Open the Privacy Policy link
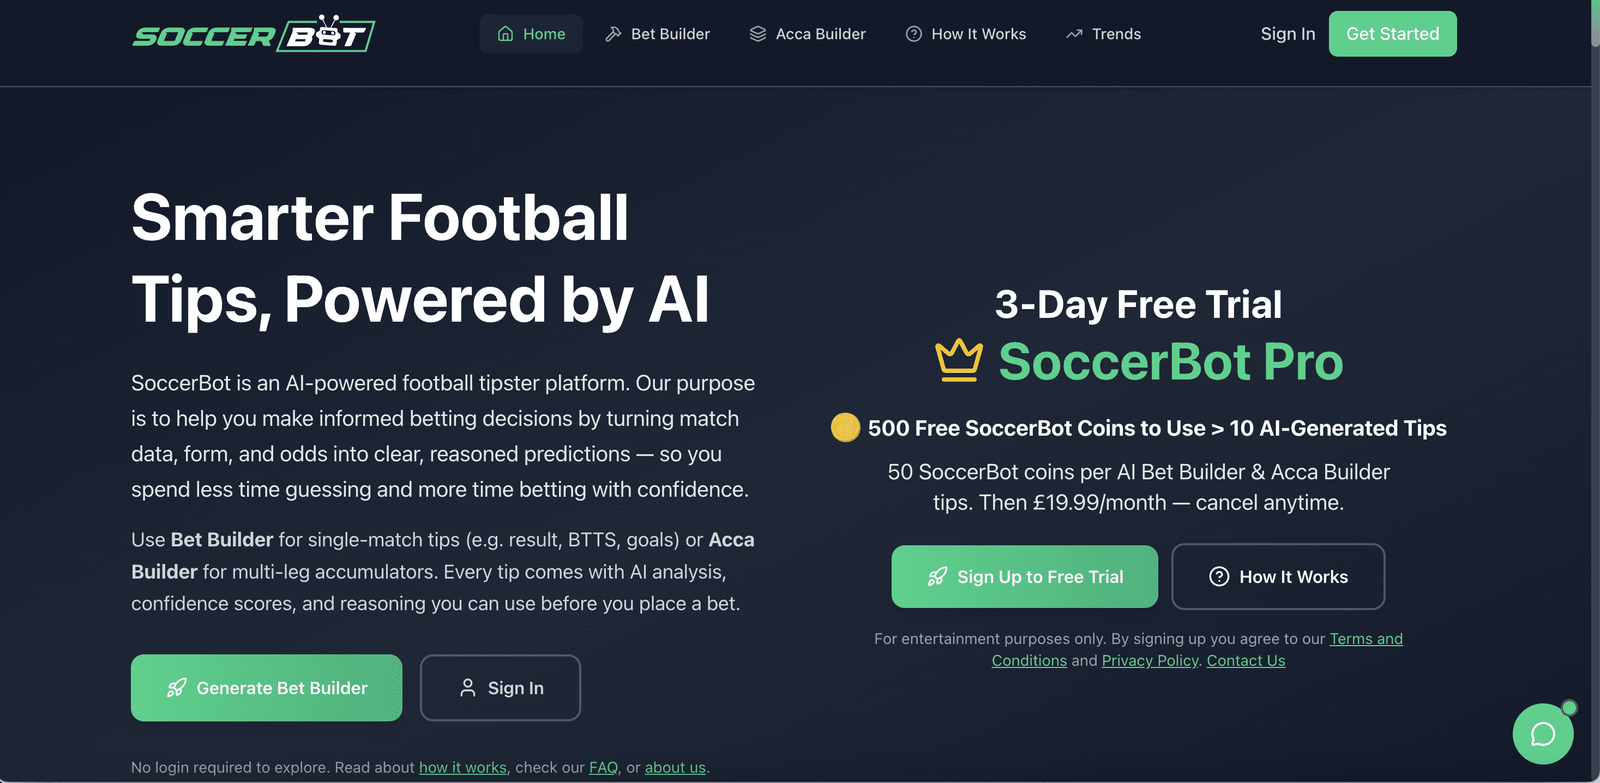 point(1149,661)
